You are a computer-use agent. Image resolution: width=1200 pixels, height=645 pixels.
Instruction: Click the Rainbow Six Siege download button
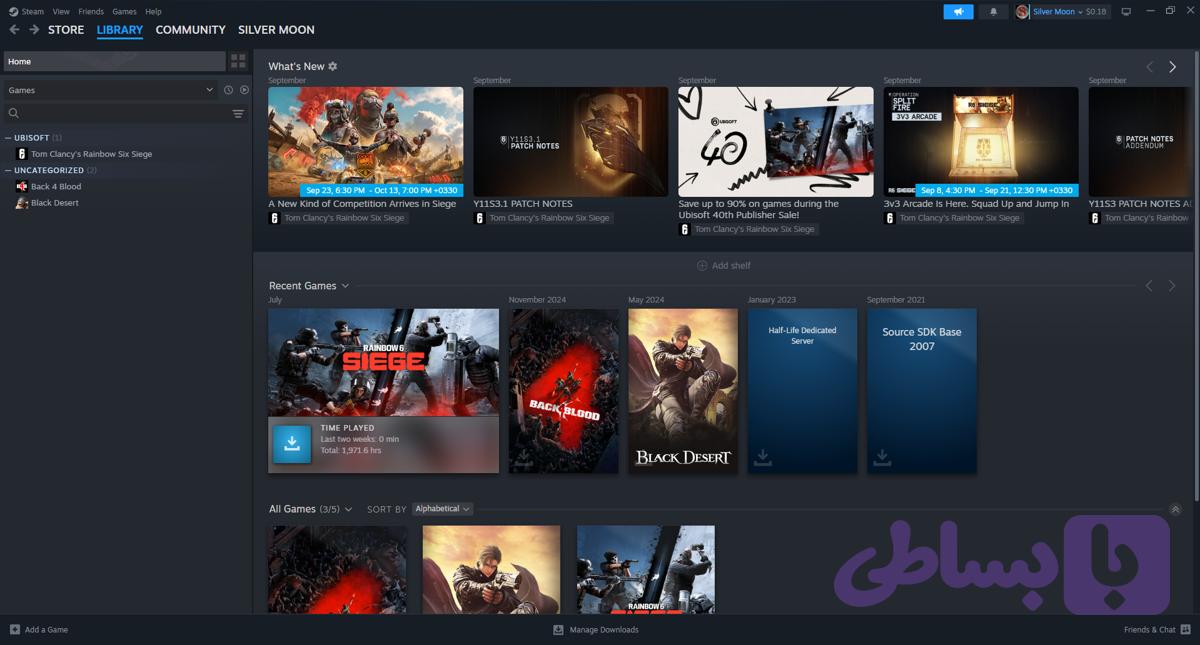[292, 445]
